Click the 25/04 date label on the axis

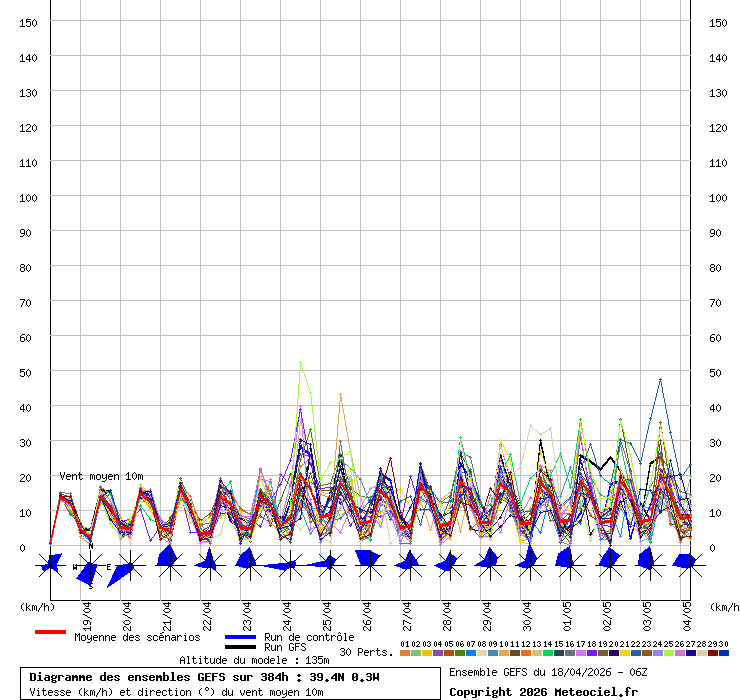[326, 611]
